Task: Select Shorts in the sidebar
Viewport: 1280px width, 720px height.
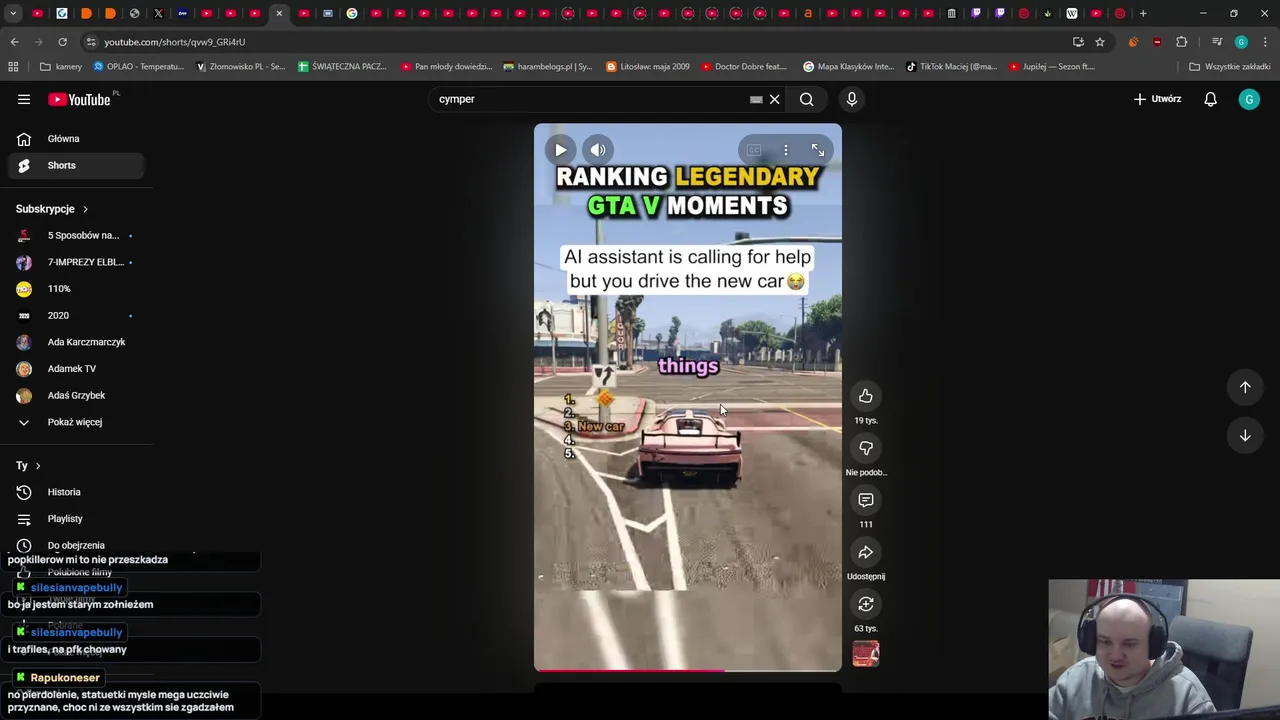Action: [x=76, y=165]
